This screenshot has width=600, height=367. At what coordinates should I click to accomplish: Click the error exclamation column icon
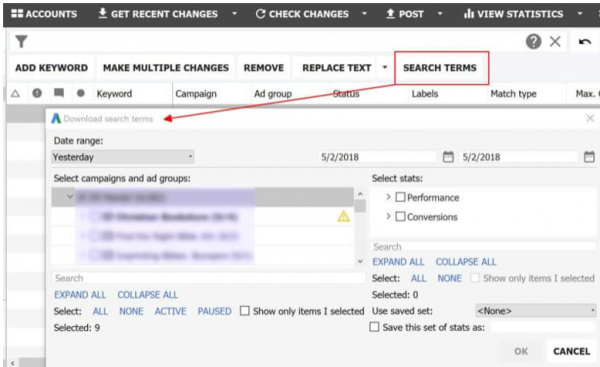[37, 93]
